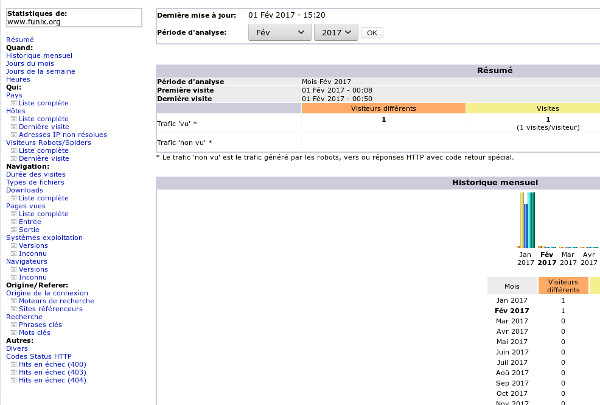Click the icon before Moteurs de recherche
The width and height of the screenshot is (600, 405).
(x=14, y=300)
